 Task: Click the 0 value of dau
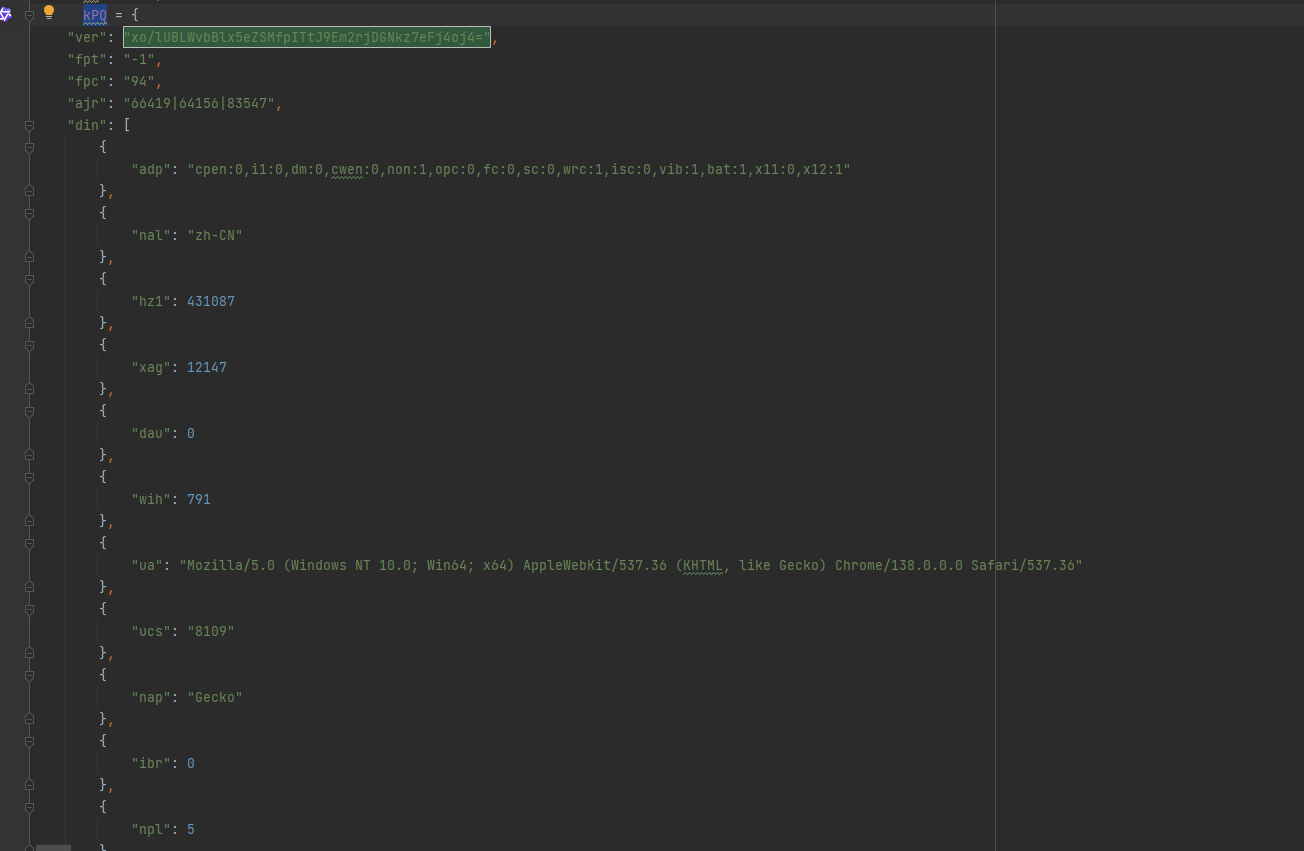tap(191, 433)
